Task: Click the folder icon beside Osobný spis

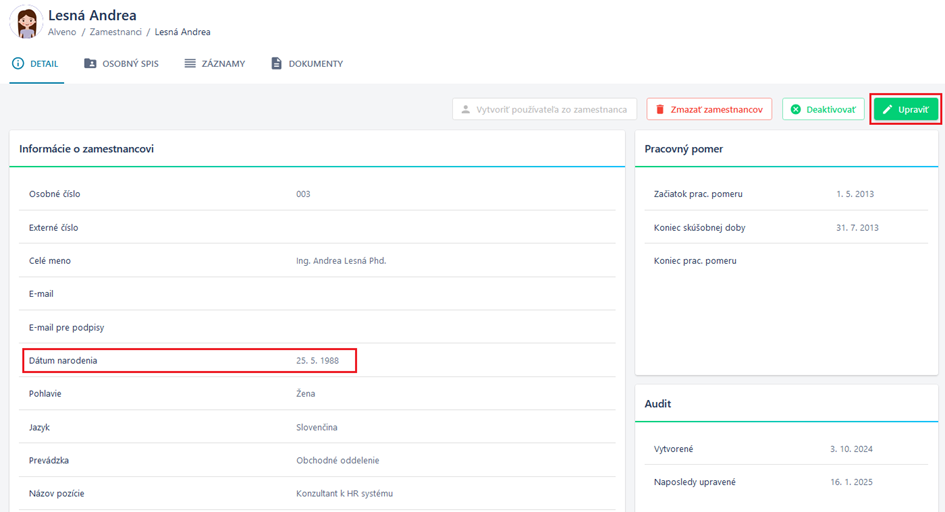Action: pos(90,63)
